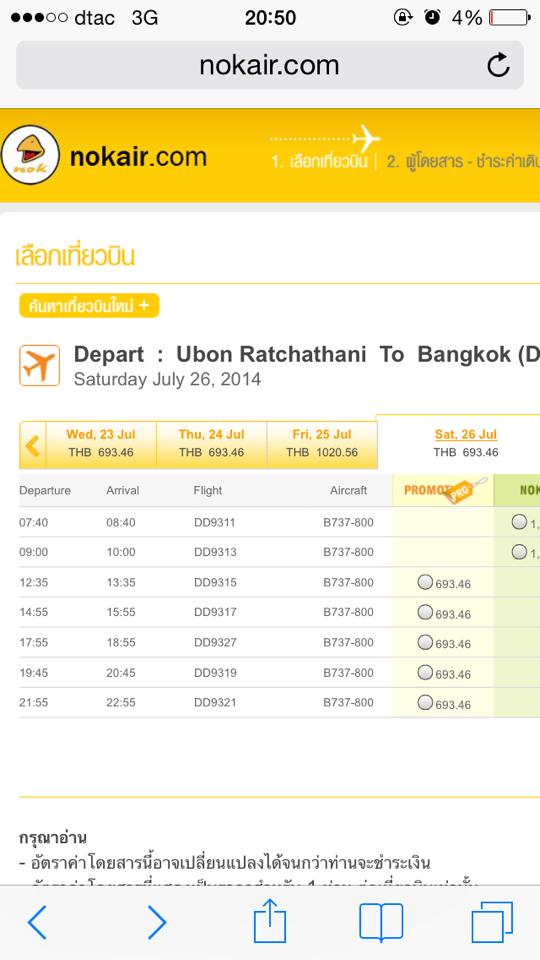Viewport: 540px width, 960px height.
Task: Select the 693.46 fare for flight DD9317
Action: coord(425,612)
